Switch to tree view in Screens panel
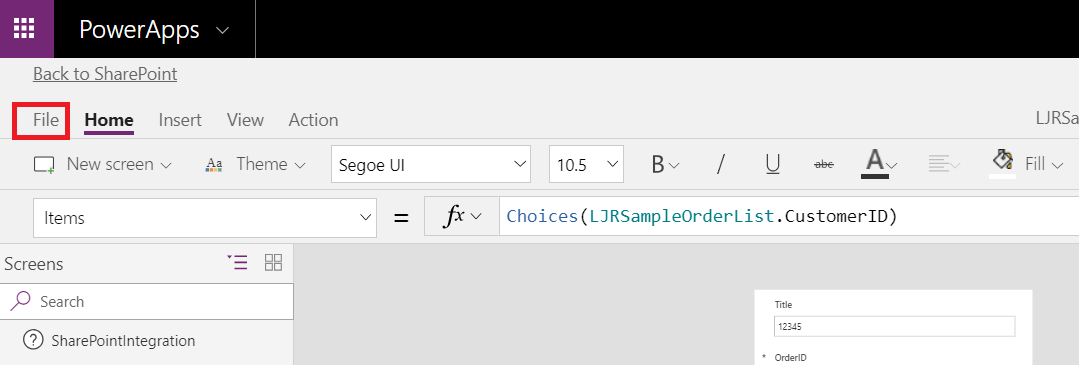Screen dimensions: 1079x365 237,262
